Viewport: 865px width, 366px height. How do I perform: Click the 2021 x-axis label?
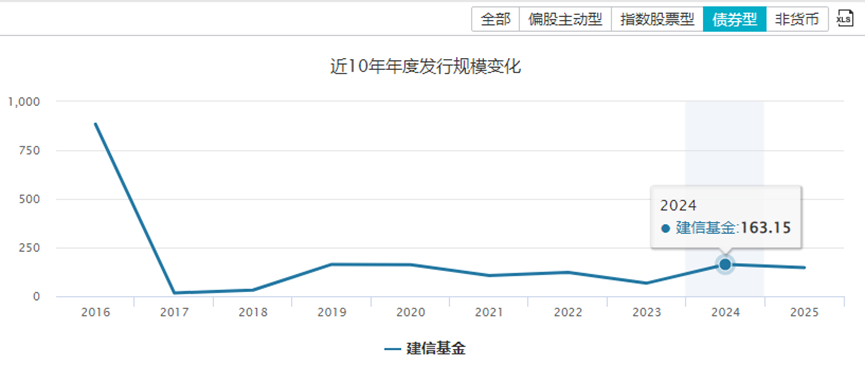coord(489,312)
